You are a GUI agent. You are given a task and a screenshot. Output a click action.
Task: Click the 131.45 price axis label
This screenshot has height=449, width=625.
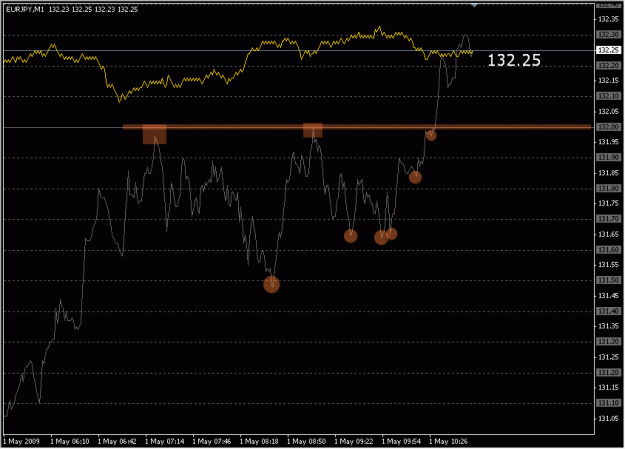(609, 295)
